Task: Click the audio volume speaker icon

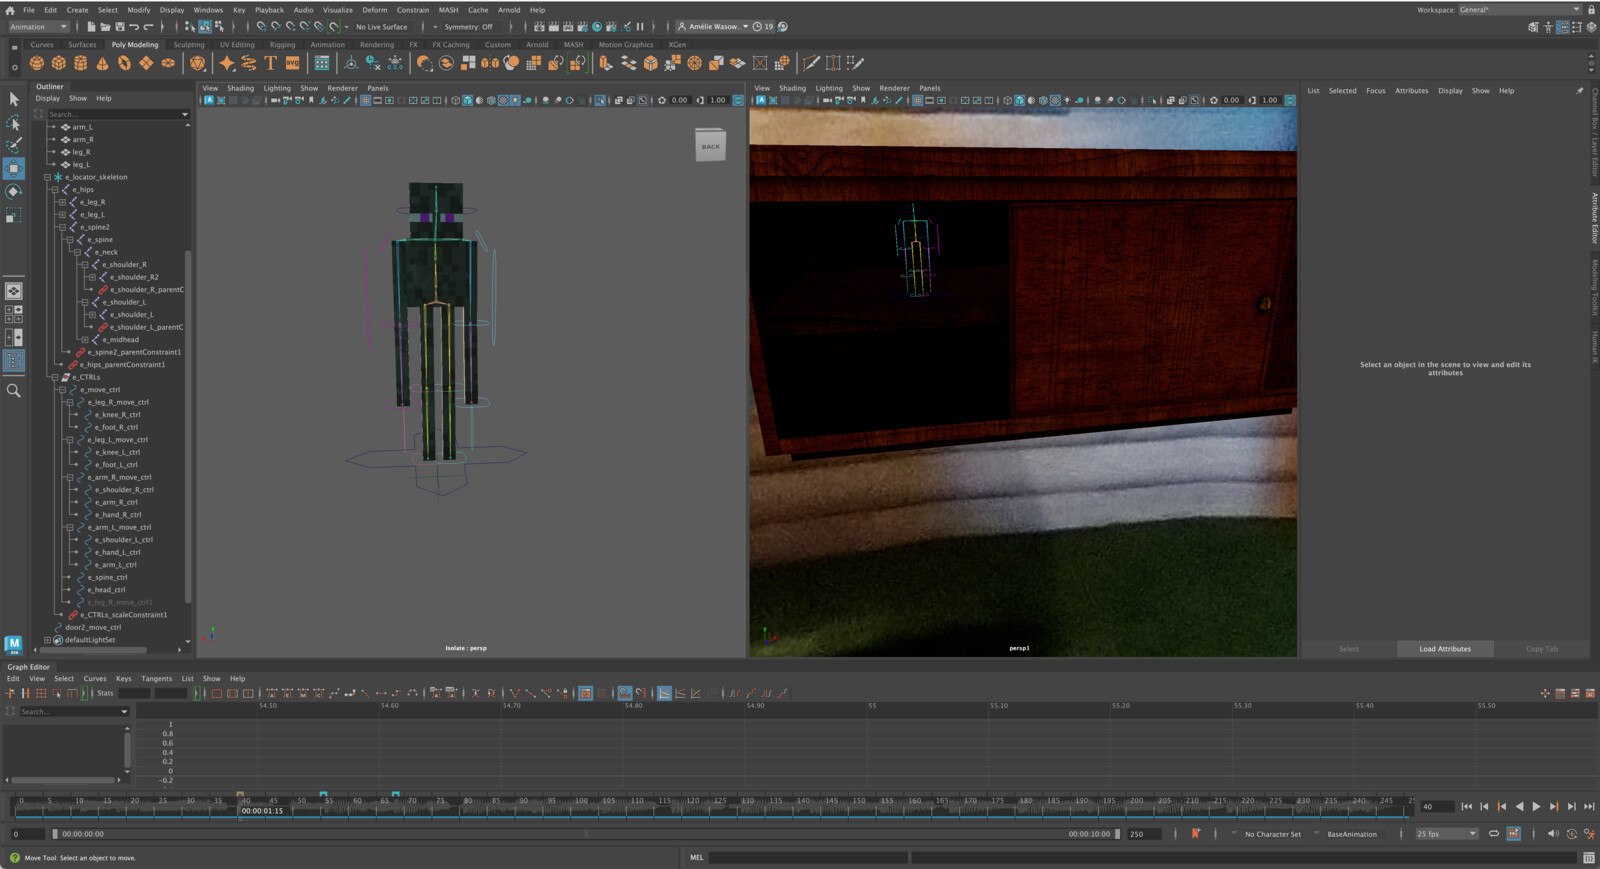Action: tap(1553, 833)
